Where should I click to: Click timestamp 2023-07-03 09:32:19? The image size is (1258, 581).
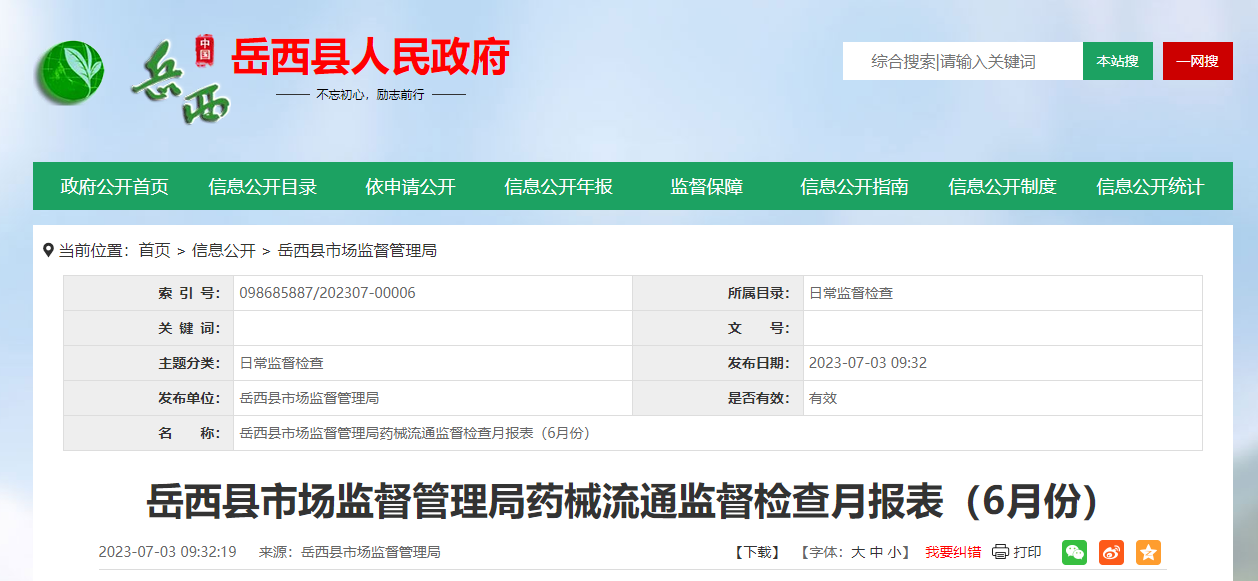click(167, 552)
